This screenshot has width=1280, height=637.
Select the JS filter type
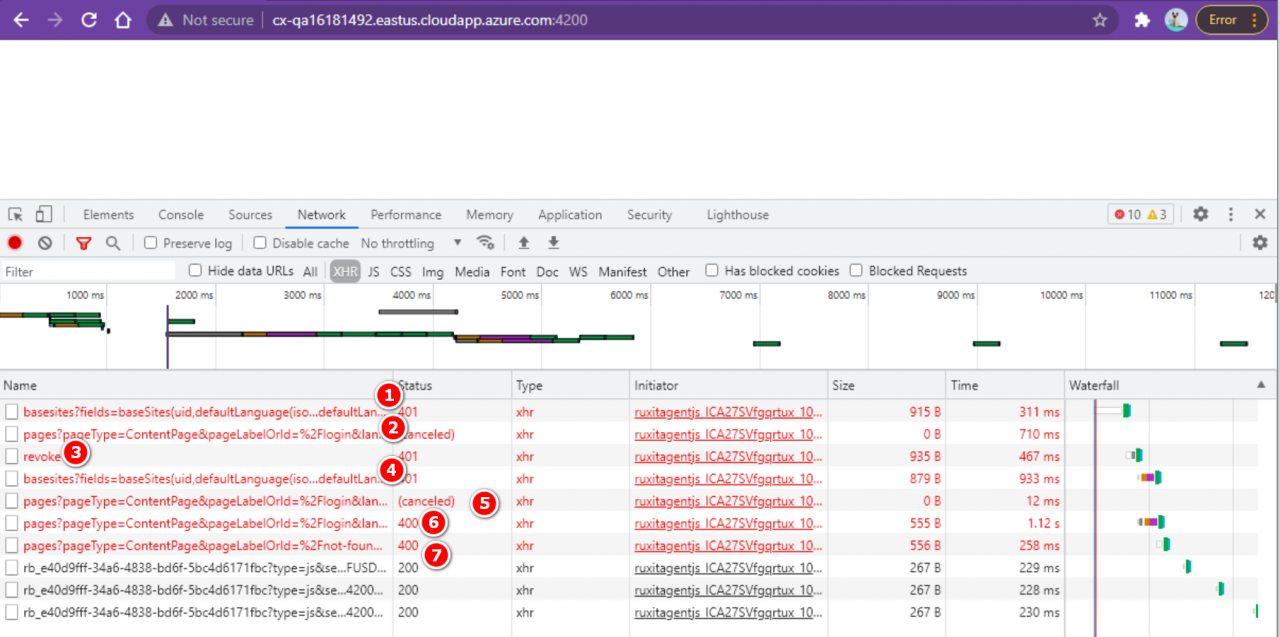point(373,272)
